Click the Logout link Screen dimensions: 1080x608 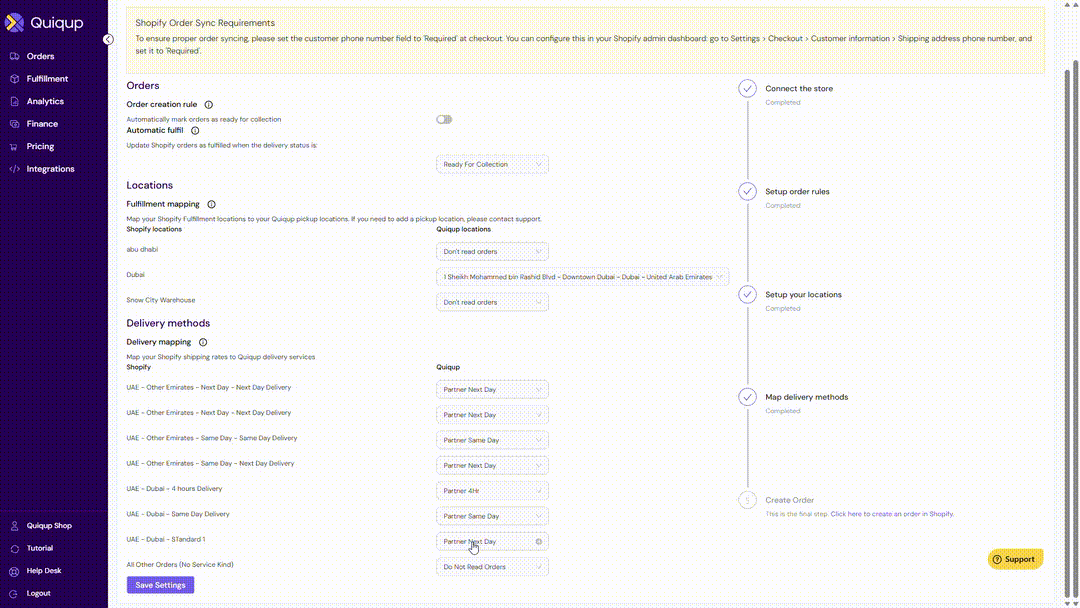(39, 594)
